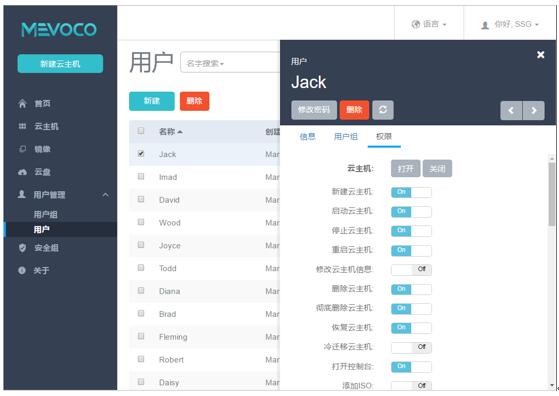Select the Robert user name
The image size is (559, 396).
[x=171, y=360]
